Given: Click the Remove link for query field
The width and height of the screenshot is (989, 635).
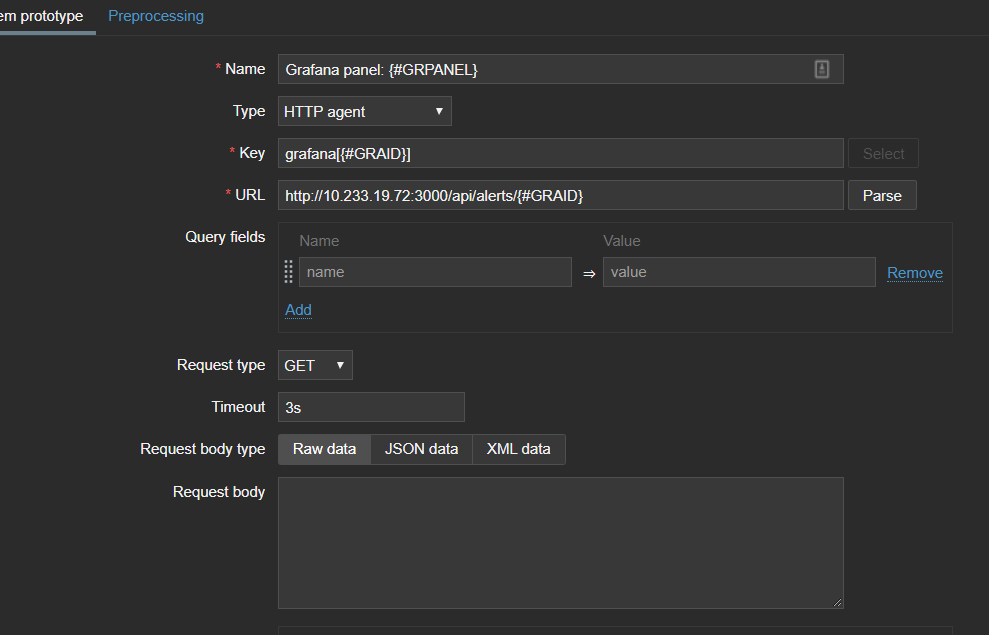Looking at the screenshot, I should [914, 272].
